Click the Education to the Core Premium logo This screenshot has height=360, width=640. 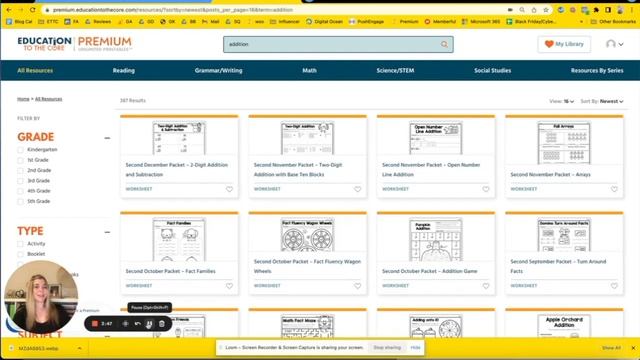75,44
